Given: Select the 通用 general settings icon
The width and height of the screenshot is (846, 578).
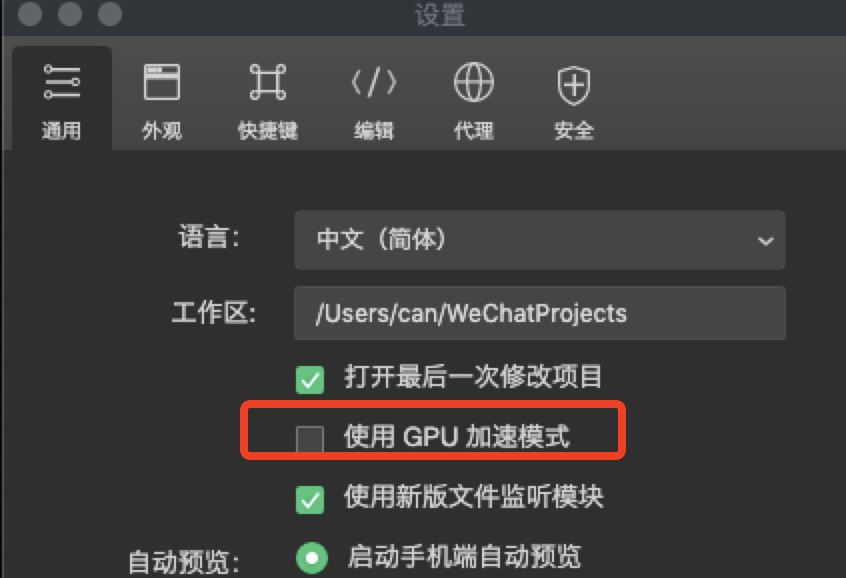Looking at the screenshot, I should click(62, 82).
